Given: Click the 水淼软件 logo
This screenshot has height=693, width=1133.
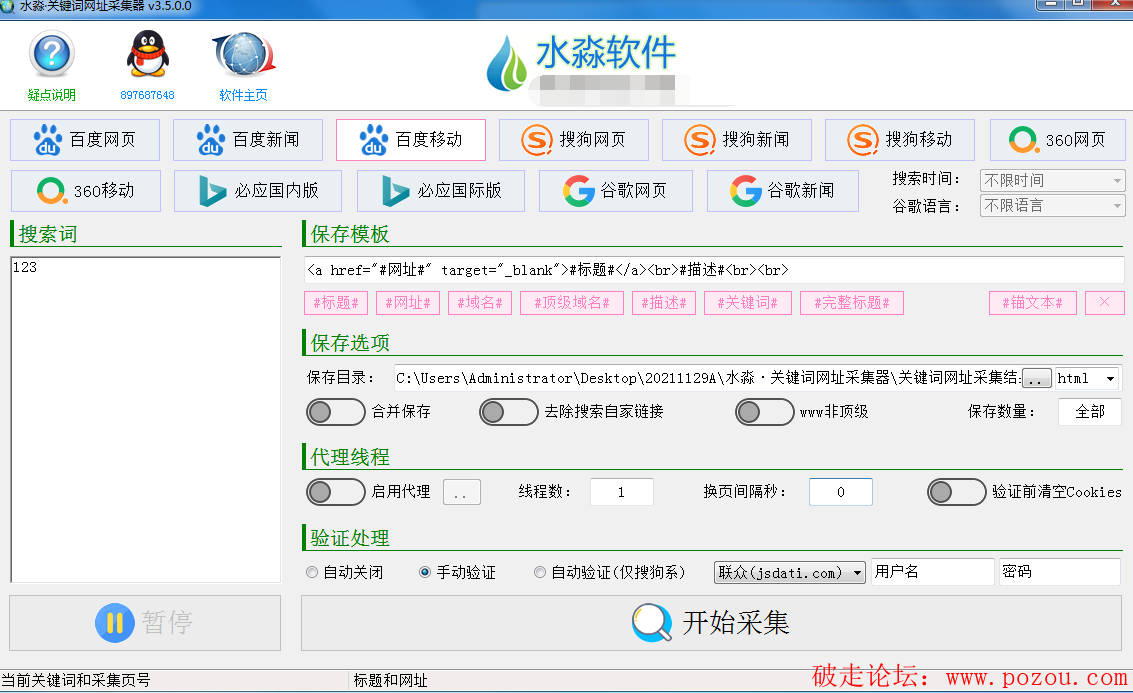Looking at the screenshot, I should pos(582,64).
